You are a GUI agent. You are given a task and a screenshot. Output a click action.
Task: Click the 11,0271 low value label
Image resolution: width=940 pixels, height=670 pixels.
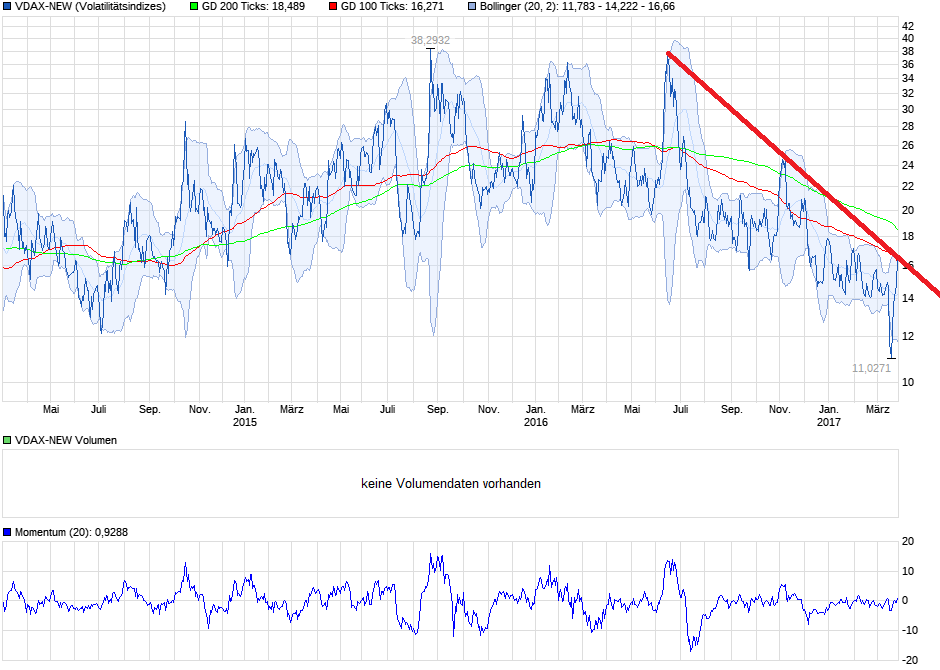tap(871, 368)
